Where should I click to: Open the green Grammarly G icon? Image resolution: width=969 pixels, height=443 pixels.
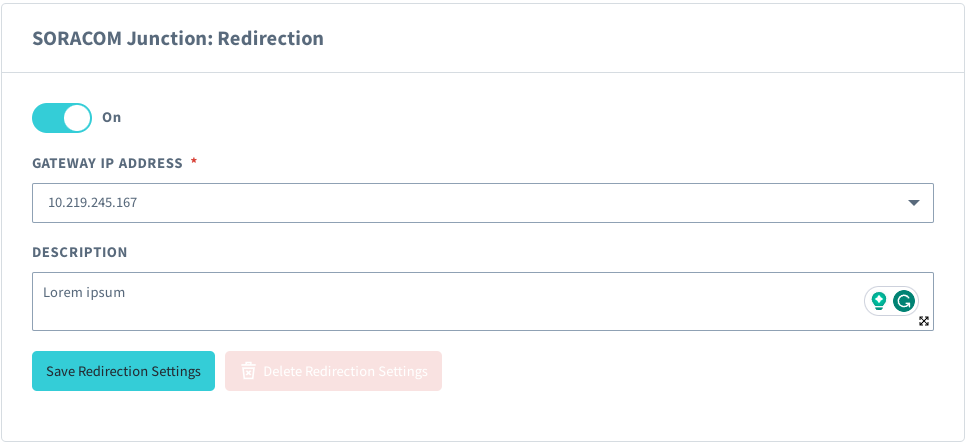click(904, 300)
